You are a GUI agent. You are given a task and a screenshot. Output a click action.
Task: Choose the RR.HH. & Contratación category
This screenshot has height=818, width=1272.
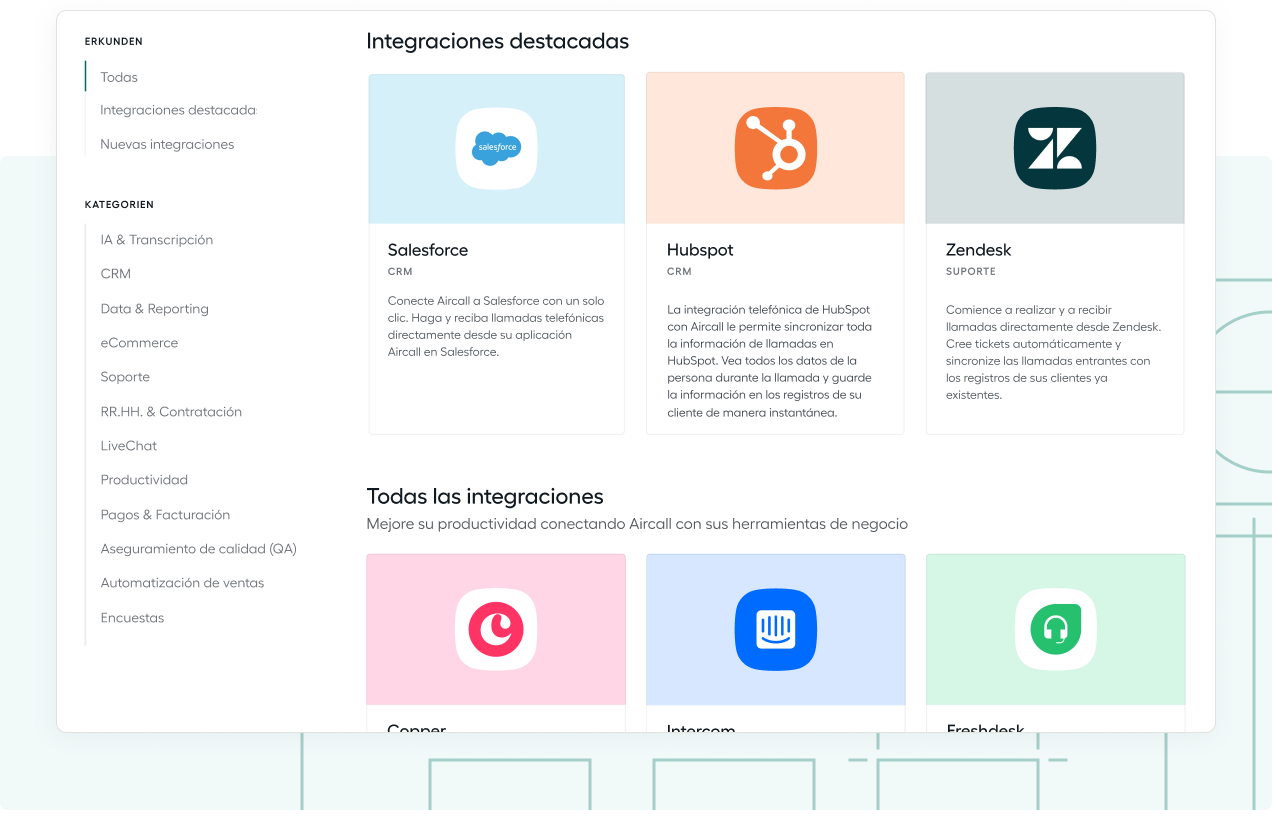[x=171, y=412]
